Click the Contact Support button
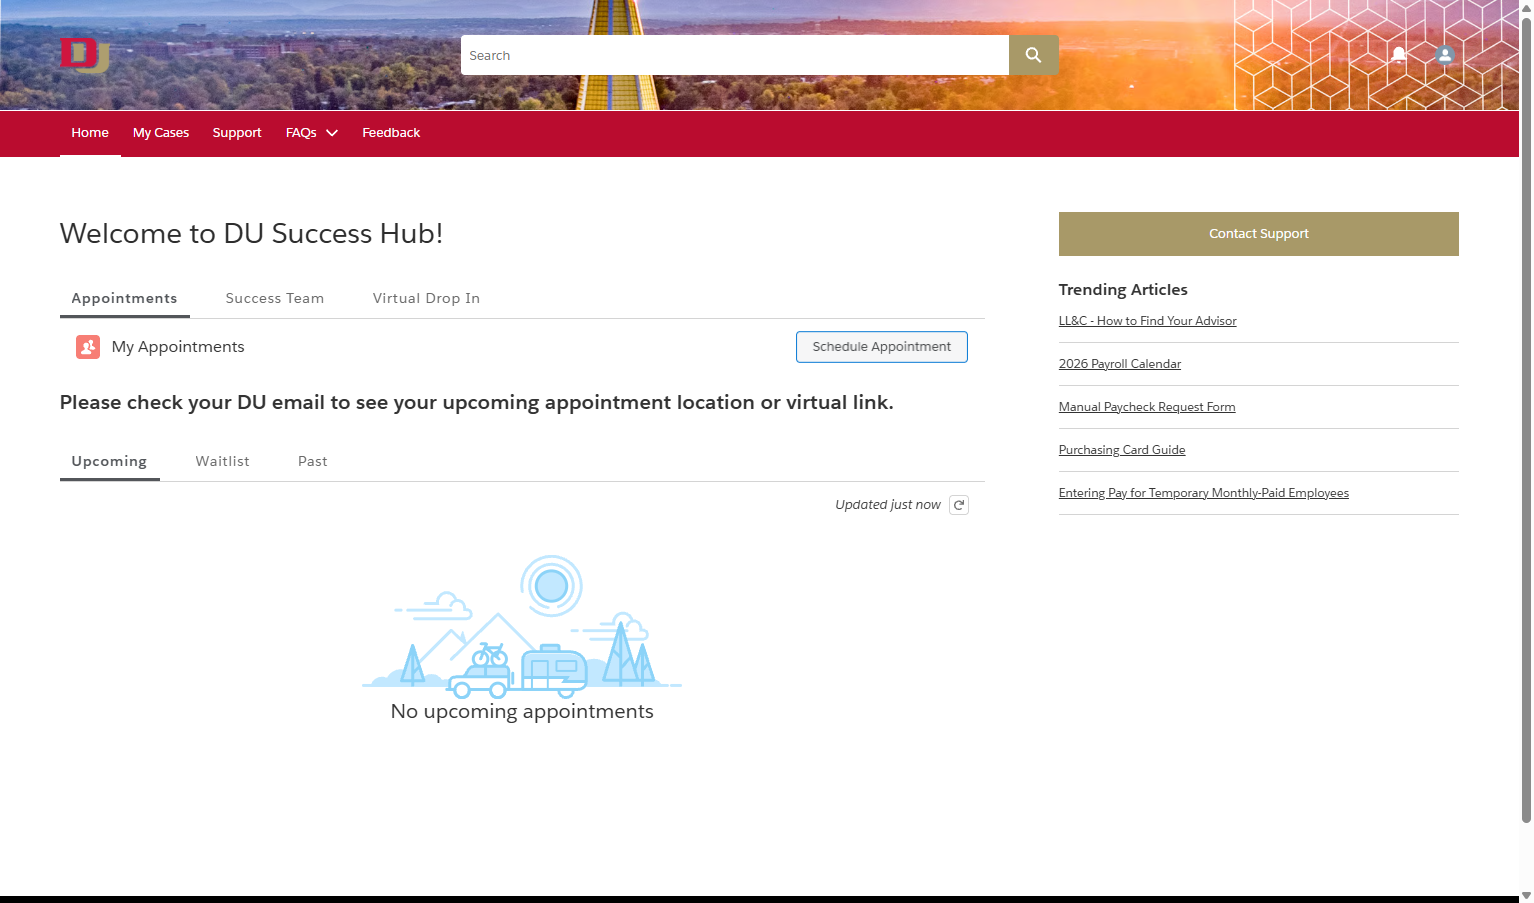The height and width of the screenshot is (903, 1534). (1259, 234)
